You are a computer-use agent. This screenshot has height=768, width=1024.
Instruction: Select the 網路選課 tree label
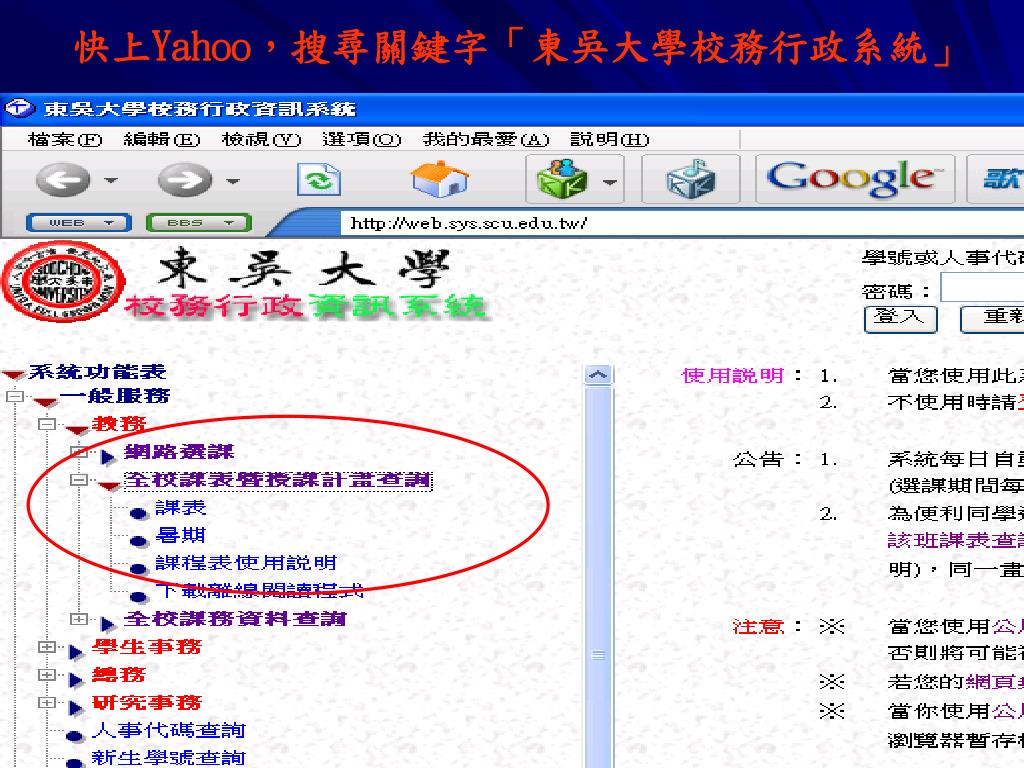click(179, 452)
